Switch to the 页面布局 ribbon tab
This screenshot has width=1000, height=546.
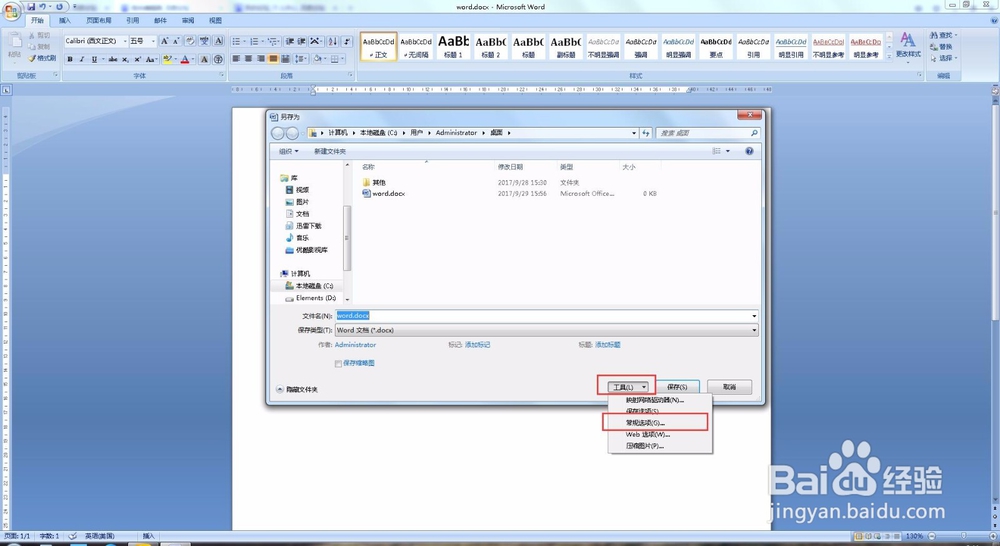(x=99, y=20)
